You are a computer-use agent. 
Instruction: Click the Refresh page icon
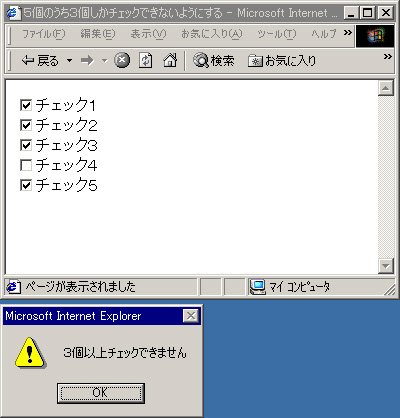[146, 61]
